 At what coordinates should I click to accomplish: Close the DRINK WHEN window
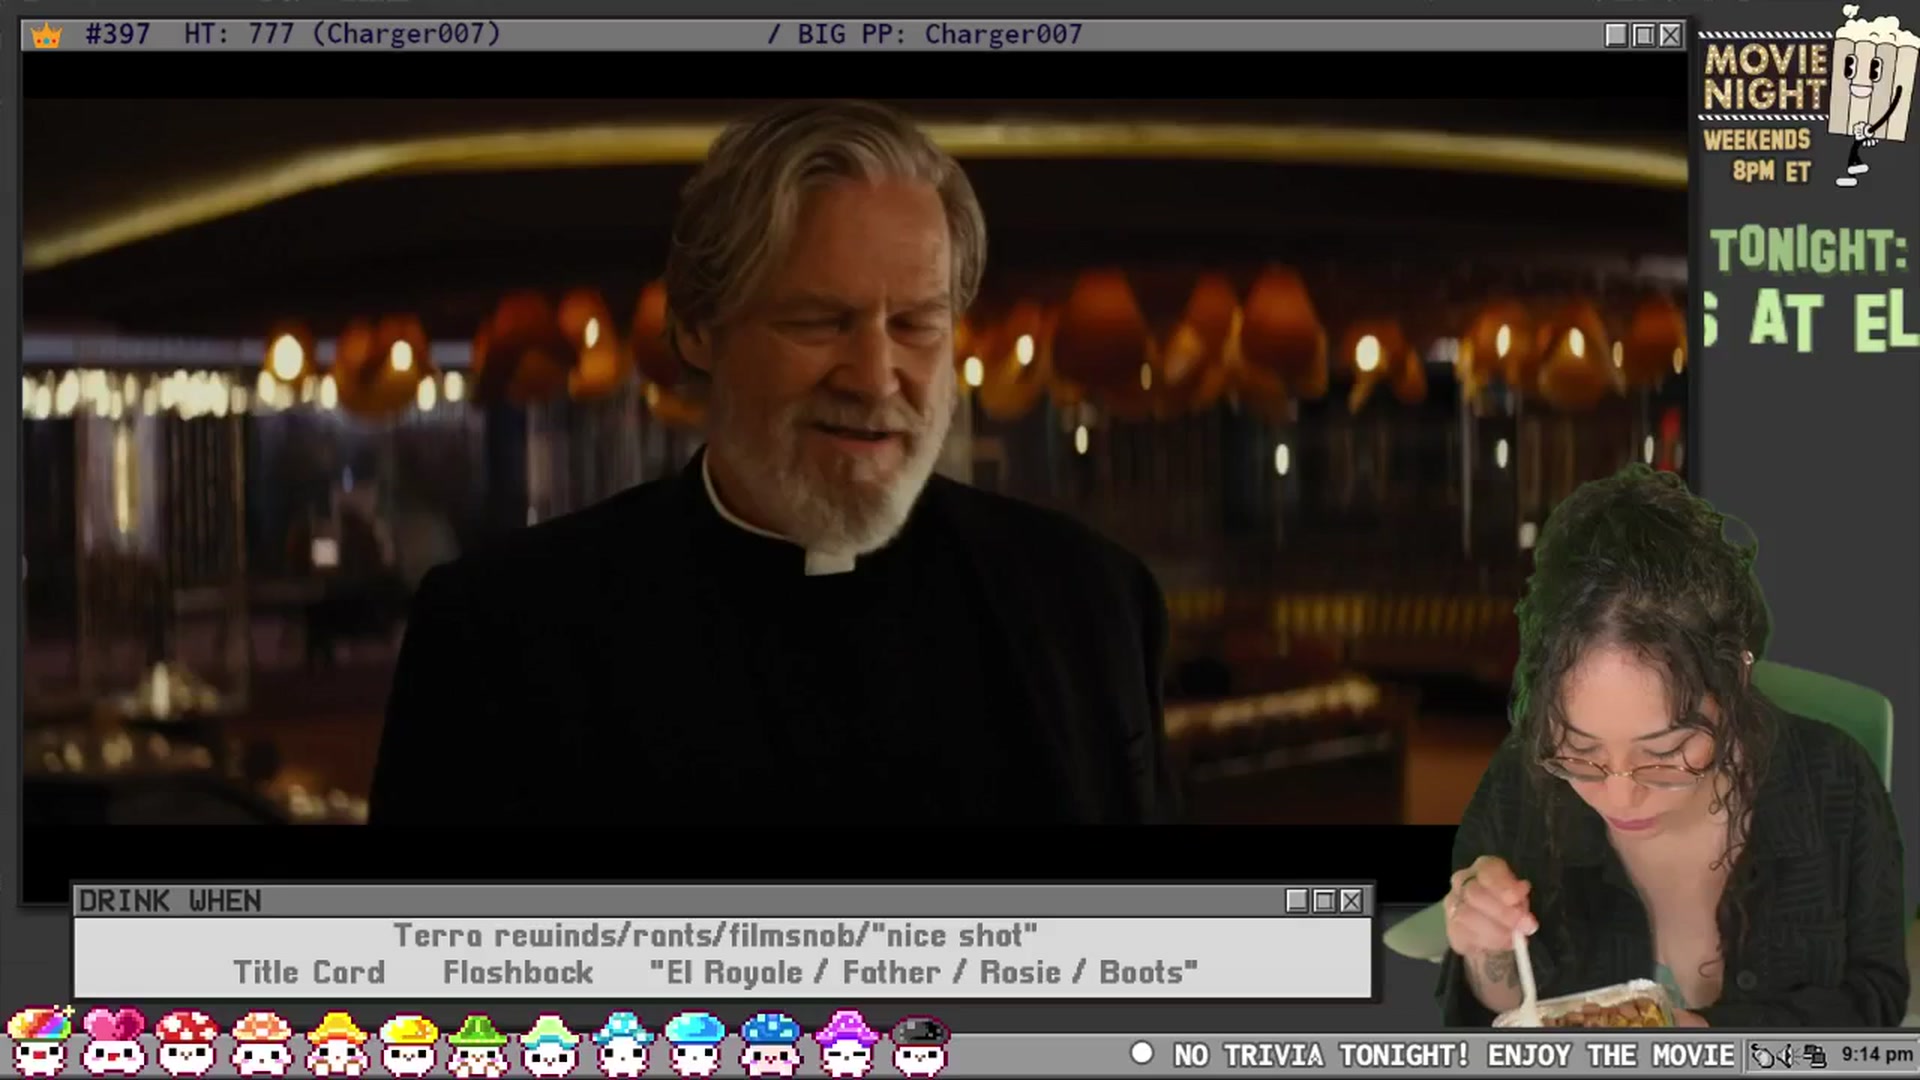point(1351,901)
